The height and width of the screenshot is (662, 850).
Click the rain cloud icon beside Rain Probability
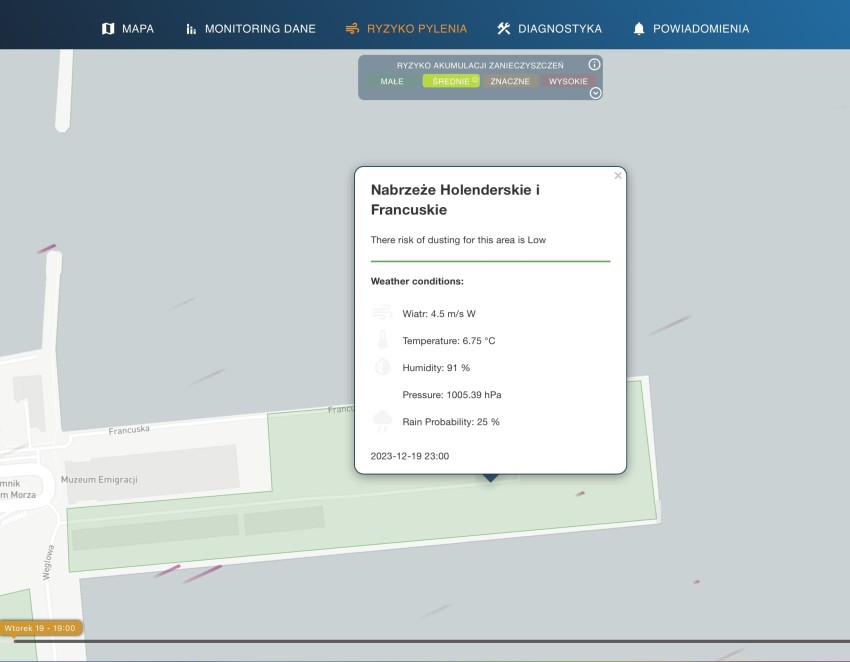point(382,421)
